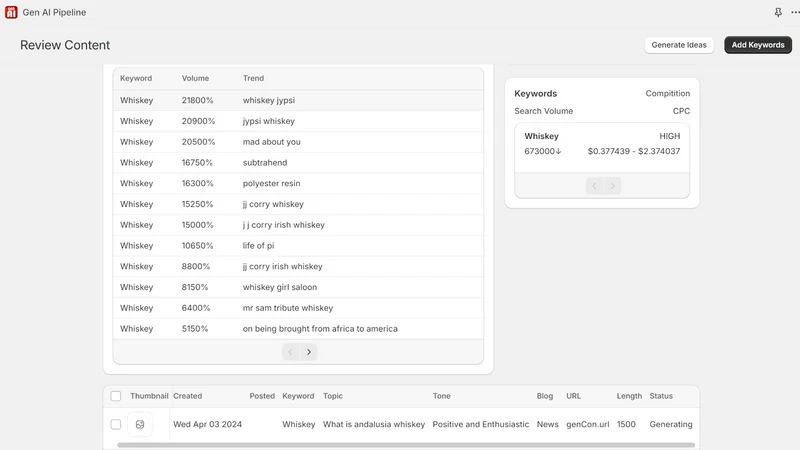The height and width of the screenshot is (450, 800).
Task: Check the box for the andalusia whiskey row
Action: tap(116, 424)
